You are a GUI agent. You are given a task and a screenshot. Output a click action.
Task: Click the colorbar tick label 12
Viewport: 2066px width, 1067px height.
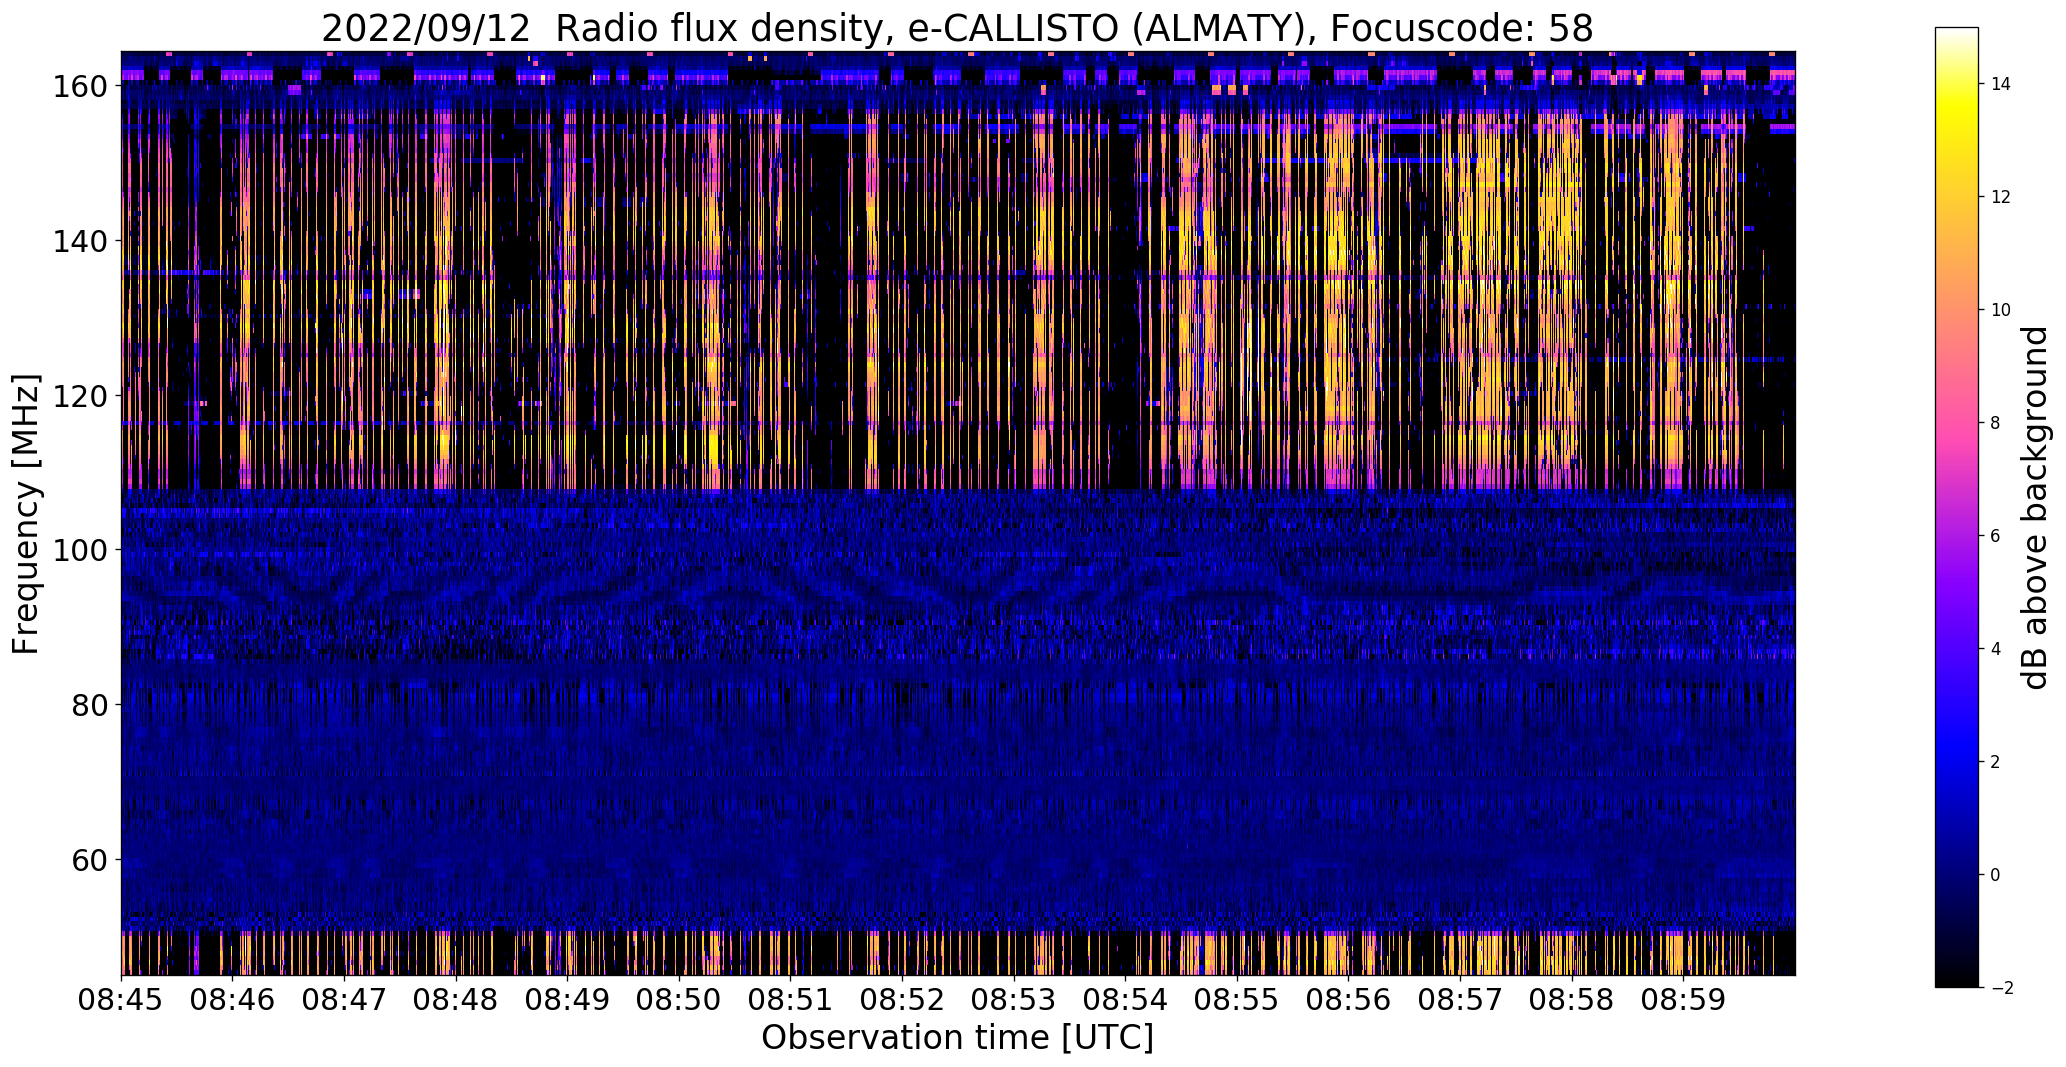coord(2001,197)
